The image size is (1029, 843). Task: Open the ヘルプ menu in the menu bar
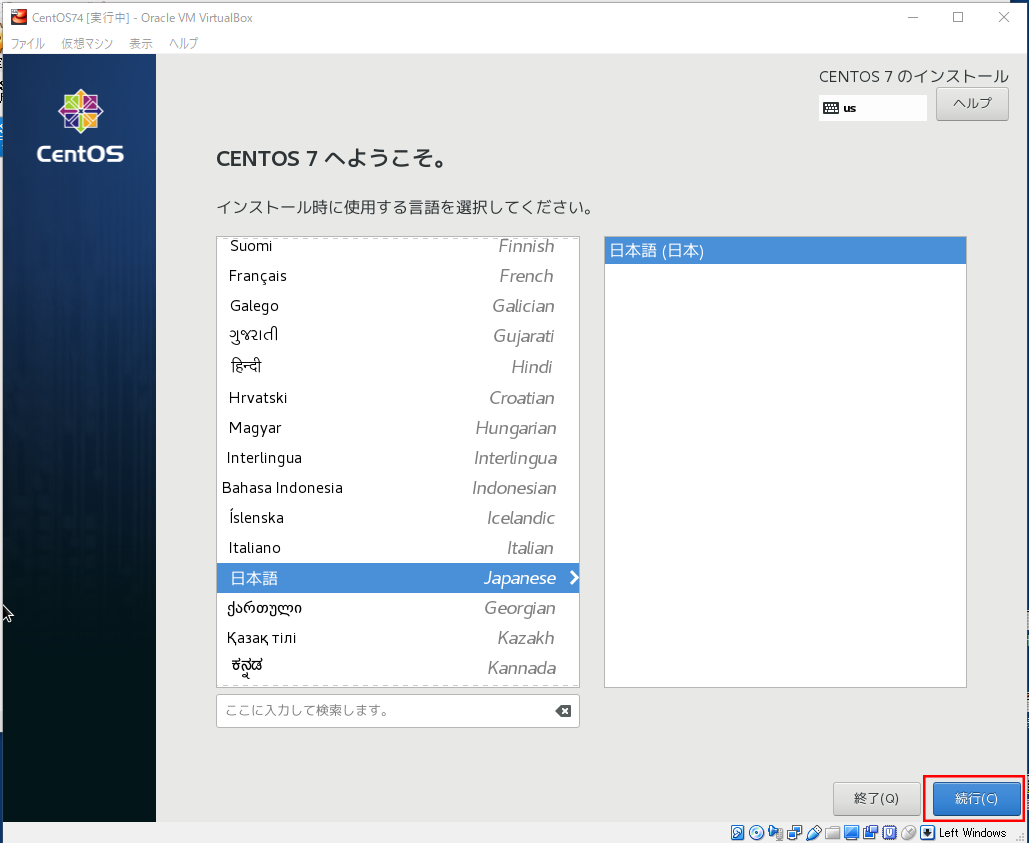coord(183,43)
